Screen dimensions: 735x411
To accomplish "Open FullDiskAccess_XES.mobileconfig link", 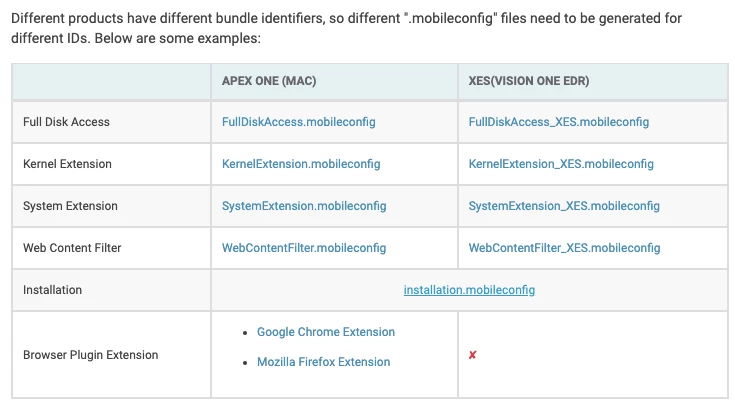I will coord(559,122).
